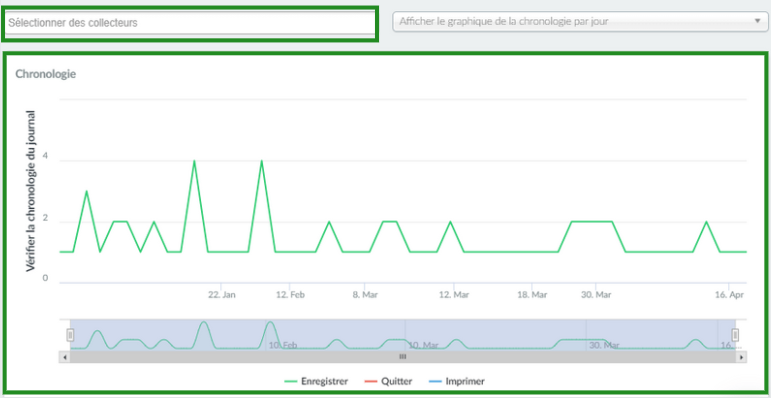Click the 30. Mar axis label
The height and width of the screenshot is (398, 771).
click(x=596, y=295)
